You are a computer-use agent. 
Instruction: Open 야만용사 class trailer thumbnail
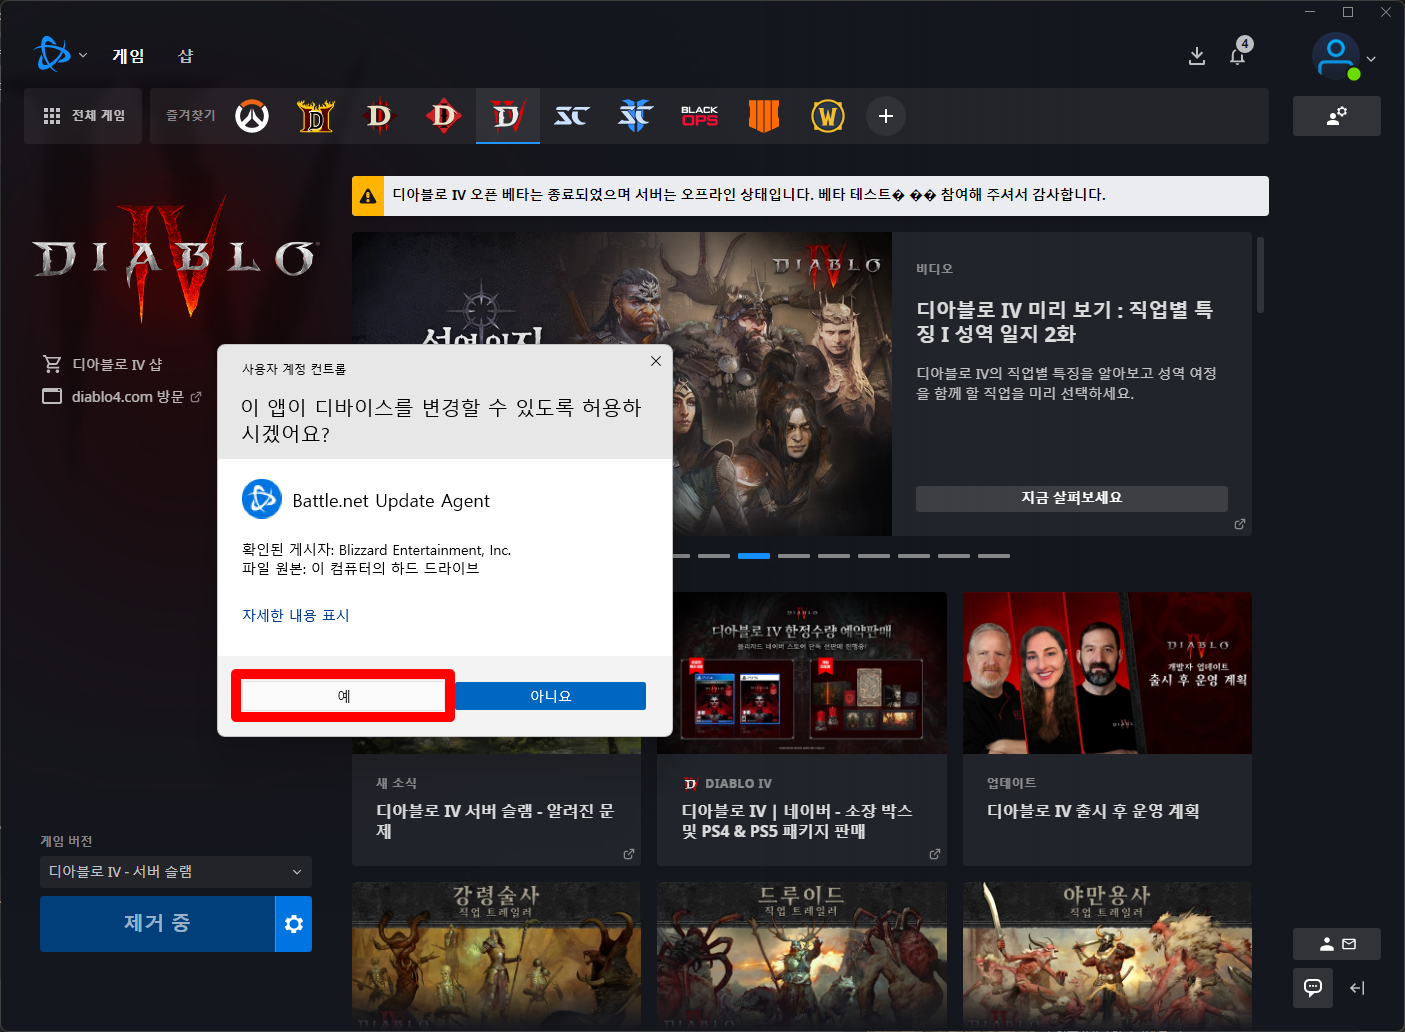click(x=1107, y=954)
